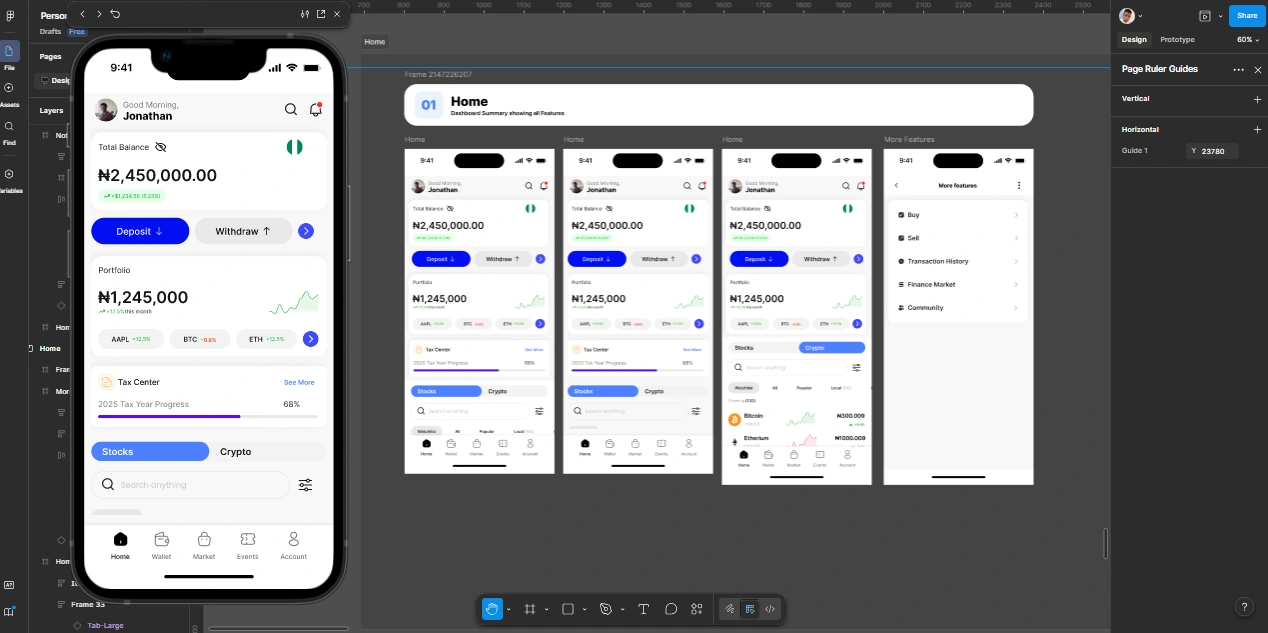Tap Home in preview bottom nav
Image resolution: width=1268 pixels, height=633 pixels.
120,545
